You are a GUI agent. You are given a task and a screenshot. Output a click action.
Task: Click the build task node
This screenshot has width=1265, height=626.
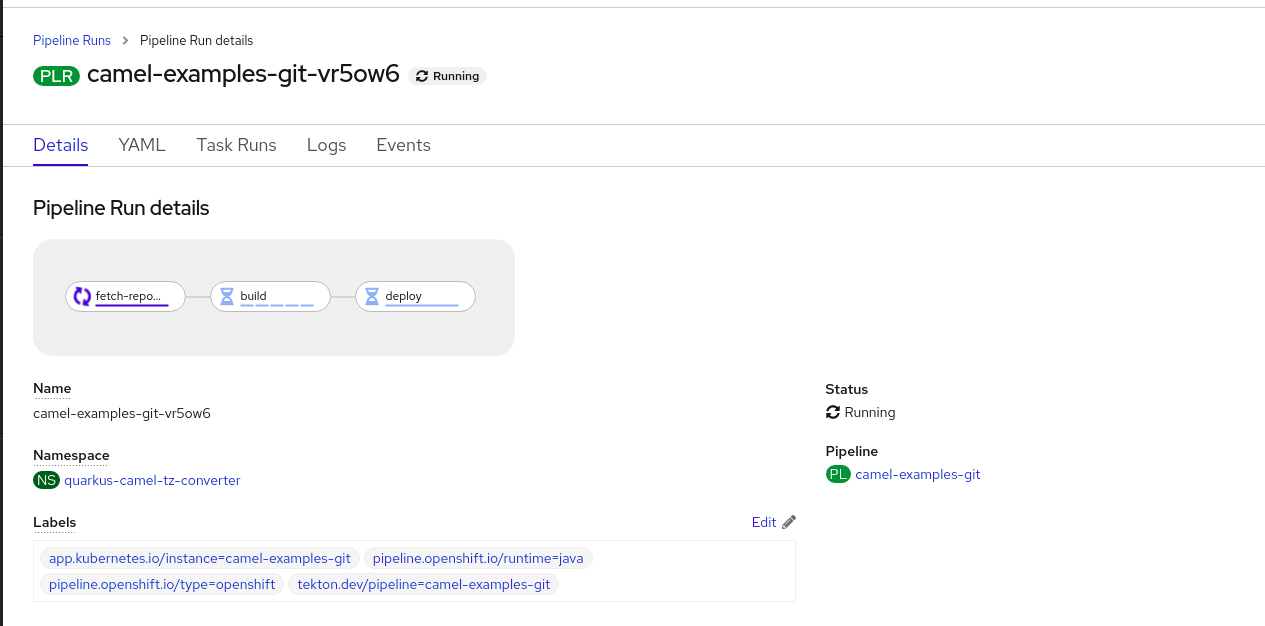(x=270, y=297)
